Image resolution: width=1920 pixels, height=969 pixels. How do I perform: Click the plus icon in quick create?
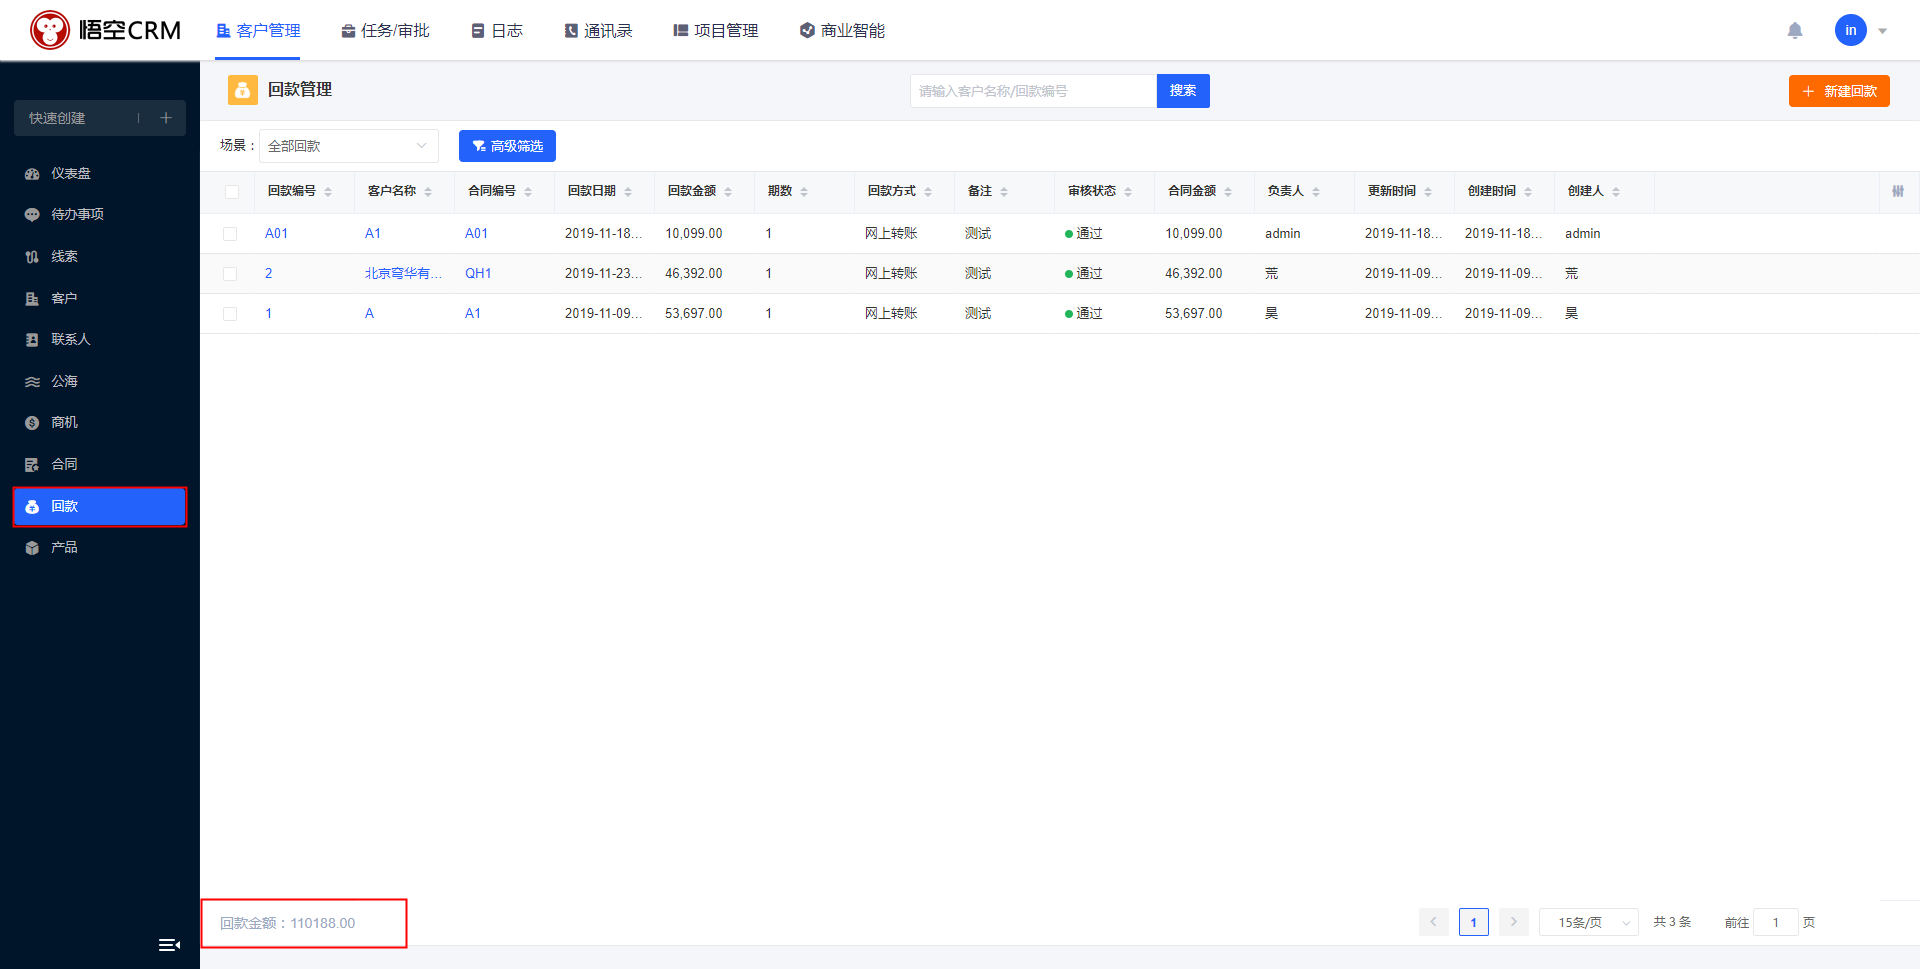click(166, 118)
